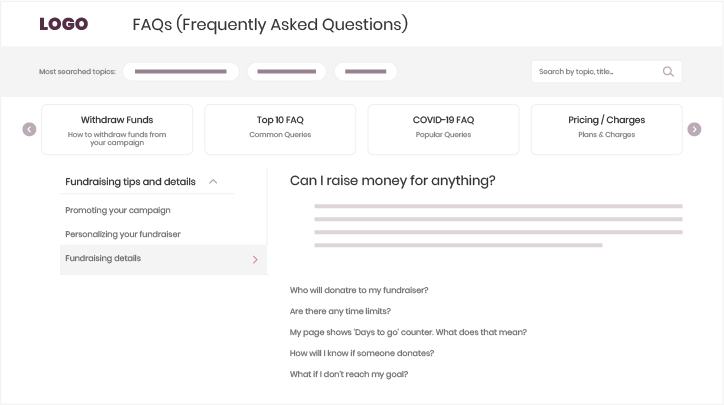Screen dimensions: 724x405
Task: Select the COVID-19 FAQ card
Action: point(443,130)
